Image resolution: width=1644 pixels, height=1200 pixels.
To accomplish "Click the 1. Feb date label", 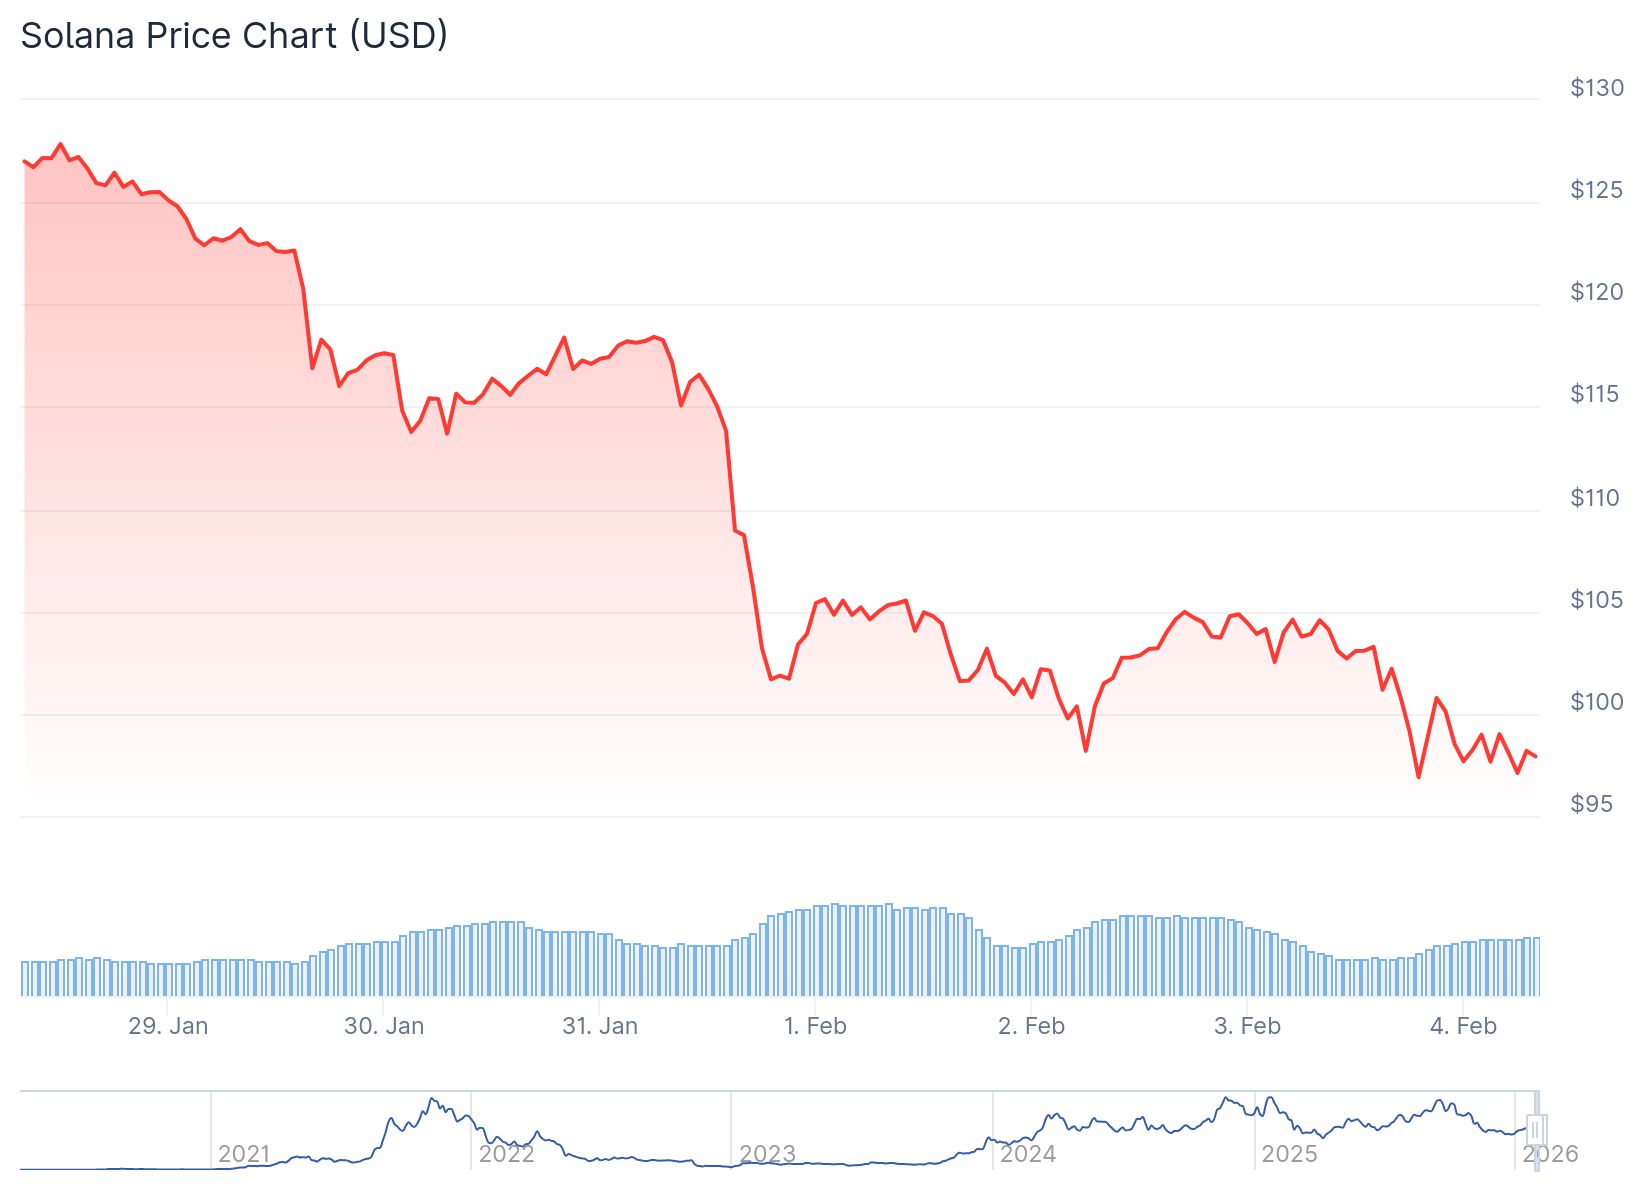I will pyautogui.click(x=815, y=1026).
